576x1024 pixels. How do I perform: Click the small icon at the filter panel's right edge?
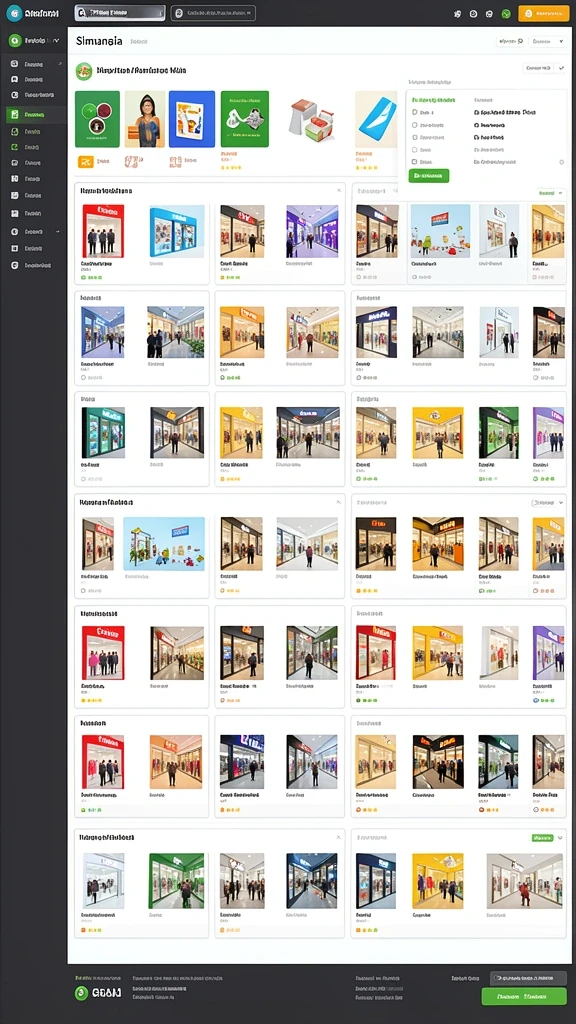(561, 161)
